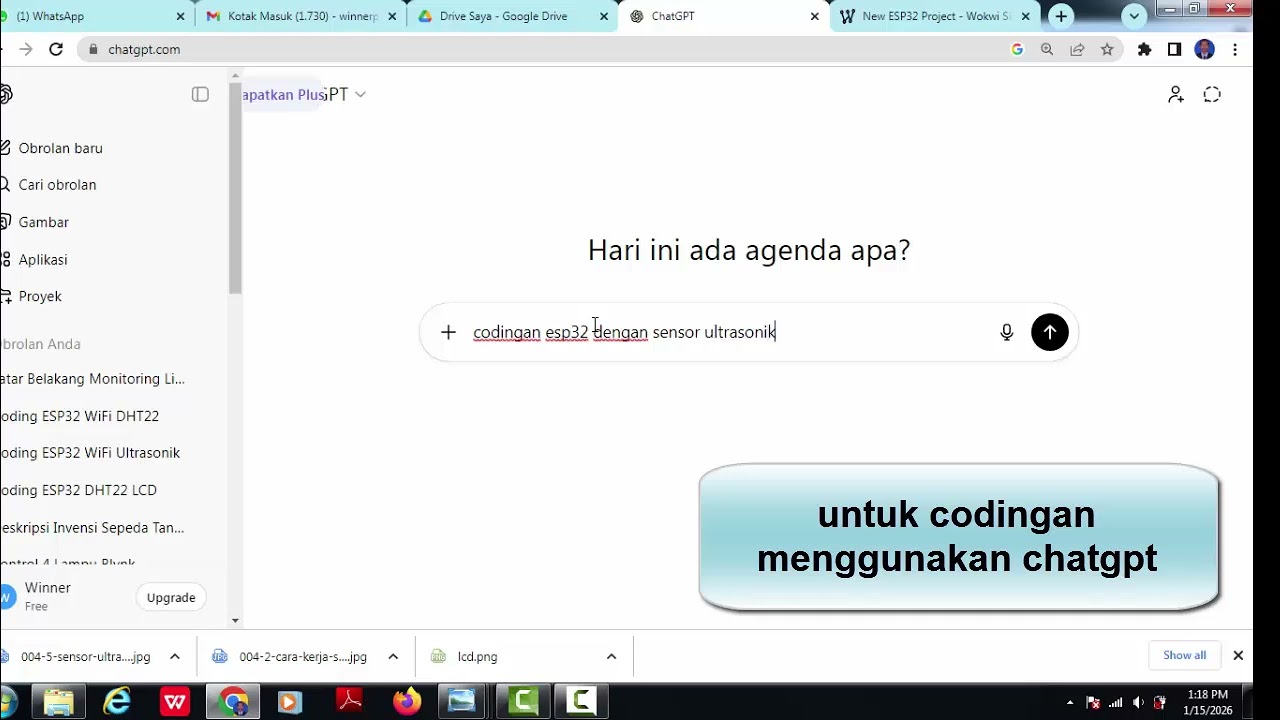This screenshot has height=720, width=1280.
Task: Open chat Coding ESP32 DHT22 LCD
Action: click(78, 490)
